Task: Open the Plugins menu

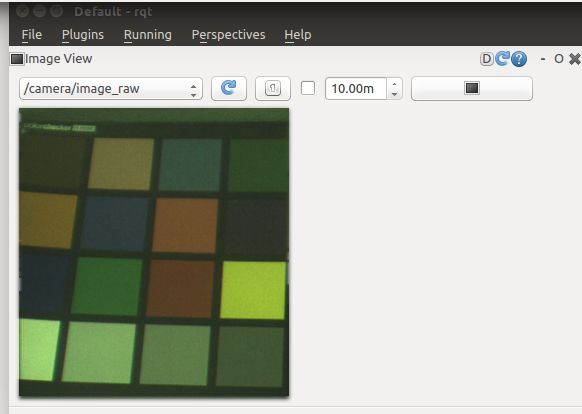Action: (x=83, y=35)
